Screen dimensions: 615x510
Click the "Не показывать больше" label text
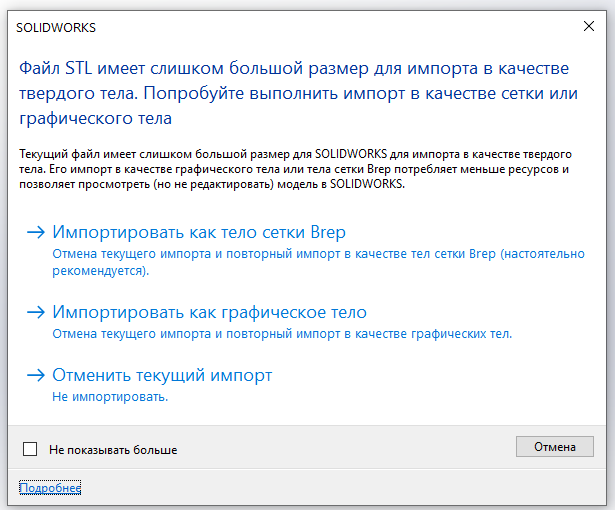point(113,450)
